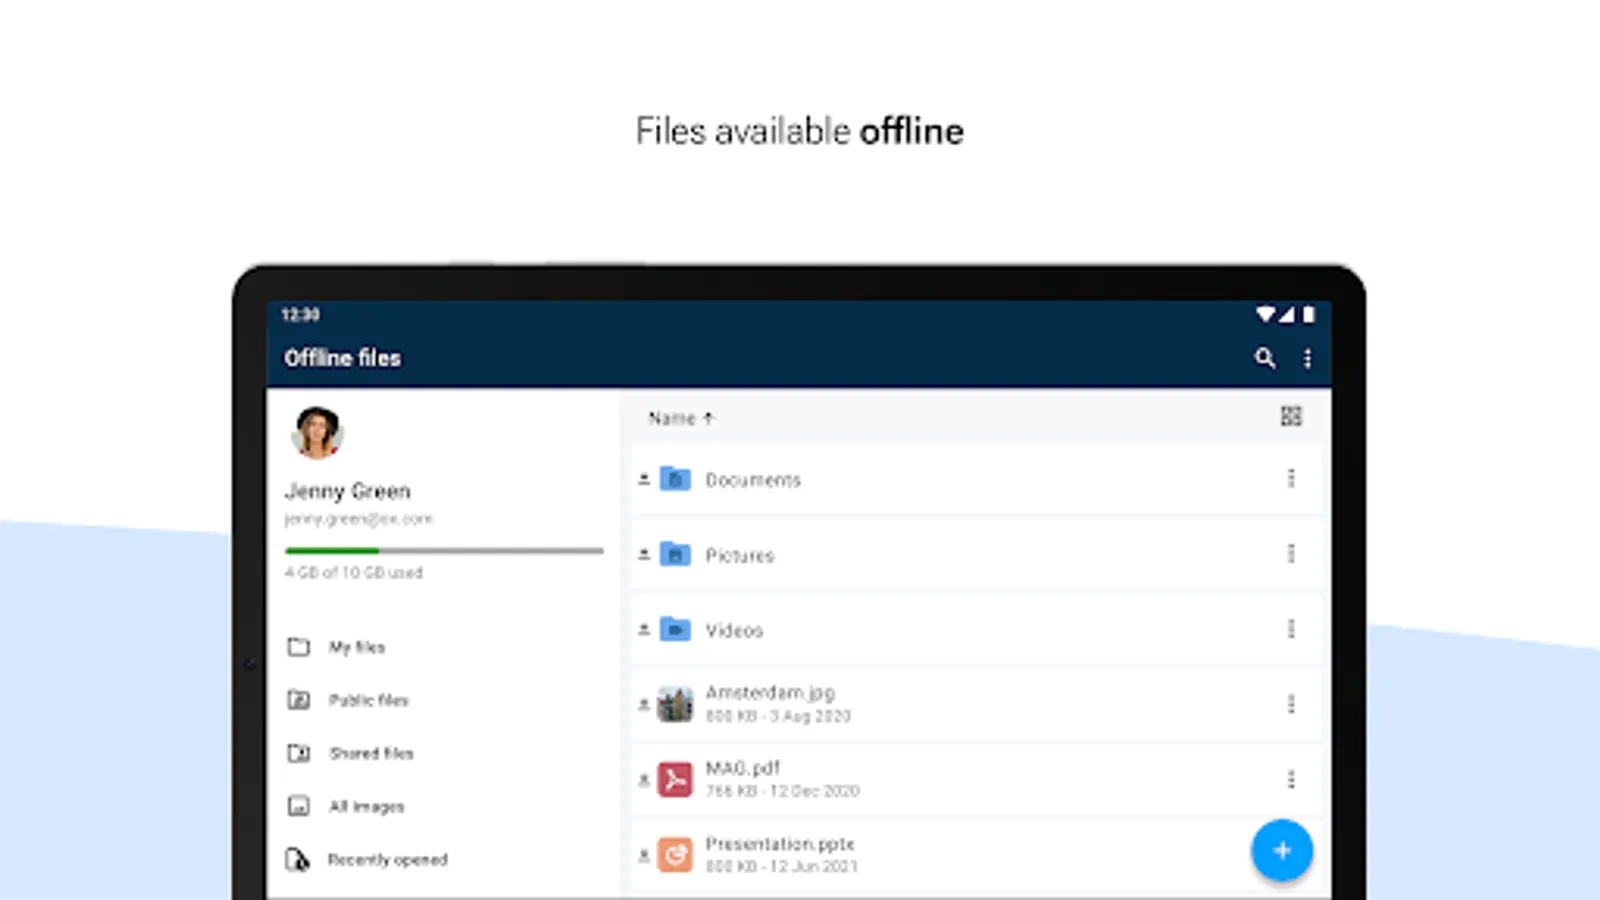The width and height of the screenshot is (1600, 900).
Task: Click the 12:30 status bar clock
Action: pyautogui.click(x=300, y=314)
